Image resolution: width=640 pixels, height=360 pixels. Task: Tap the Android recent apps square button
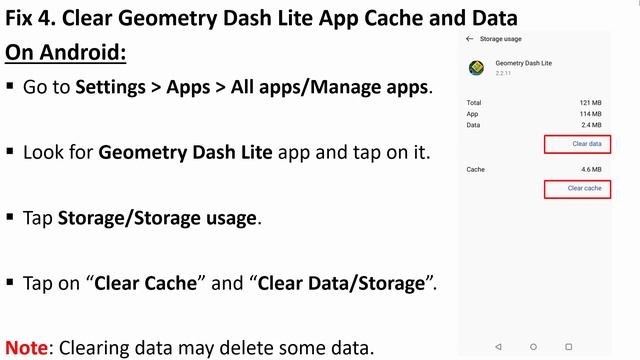tap(569, 347)
